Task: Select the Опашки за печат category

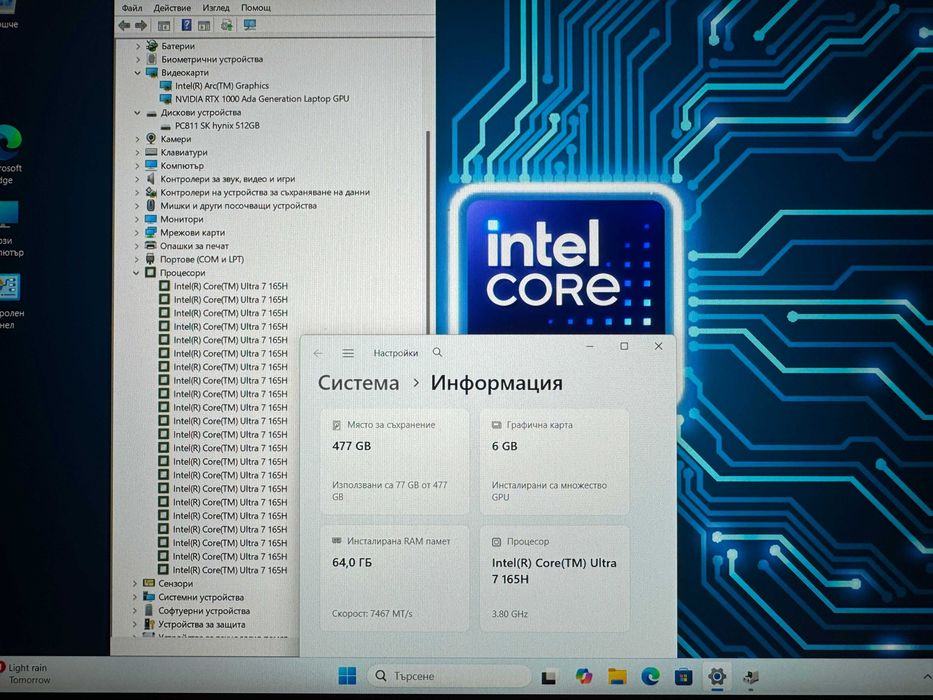Action: pos(194,246)
